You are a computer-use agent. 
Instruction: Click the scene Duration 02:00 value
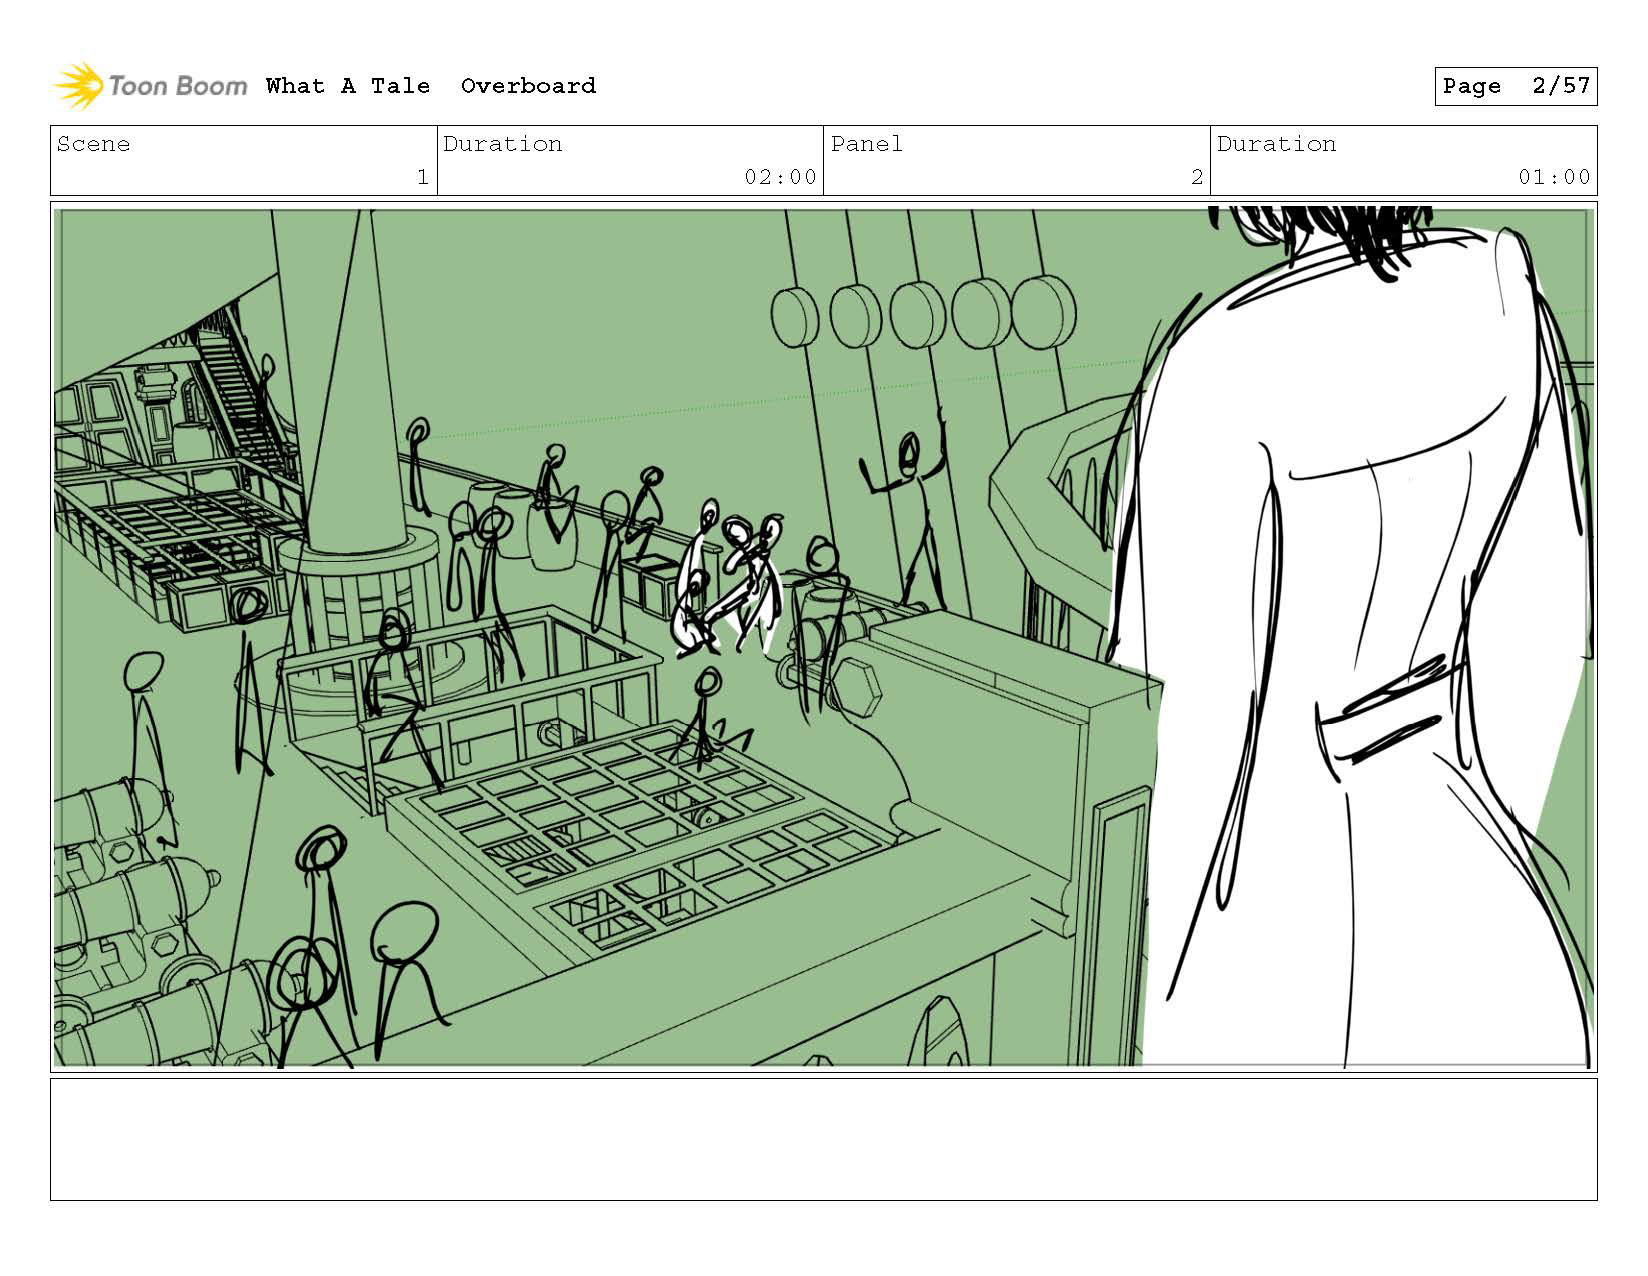780,177
